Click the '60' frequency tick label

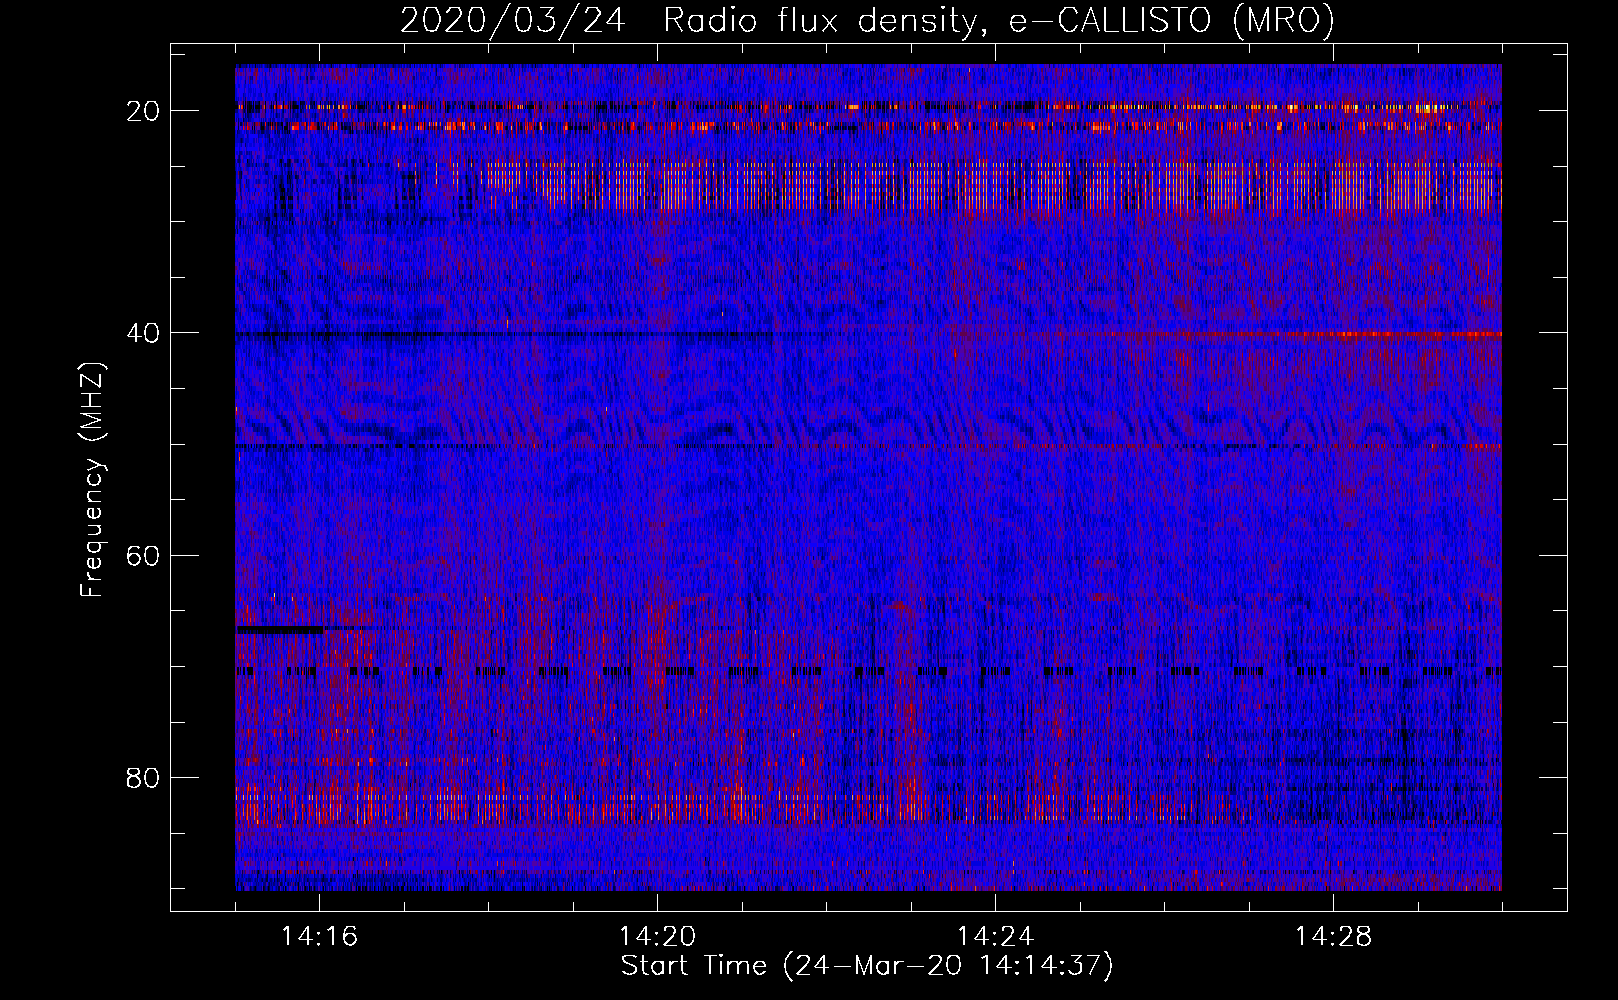click(144, 555)
